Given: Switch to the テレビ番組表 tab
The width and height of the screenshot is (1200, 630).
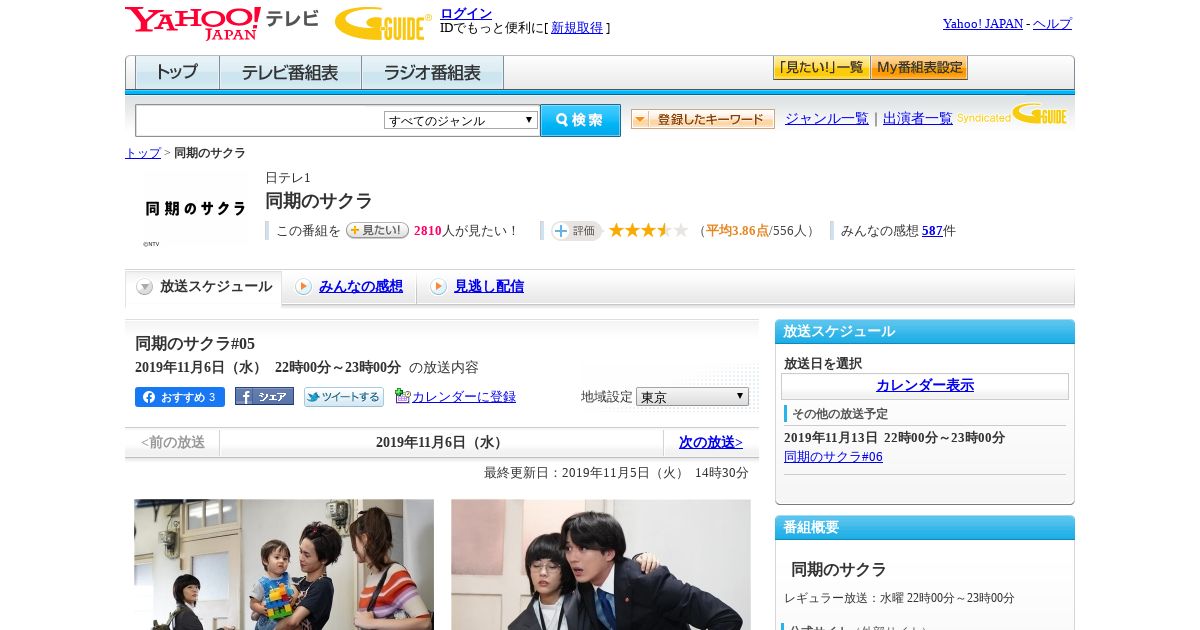Looking at the screenshot, I should [290, 73].
